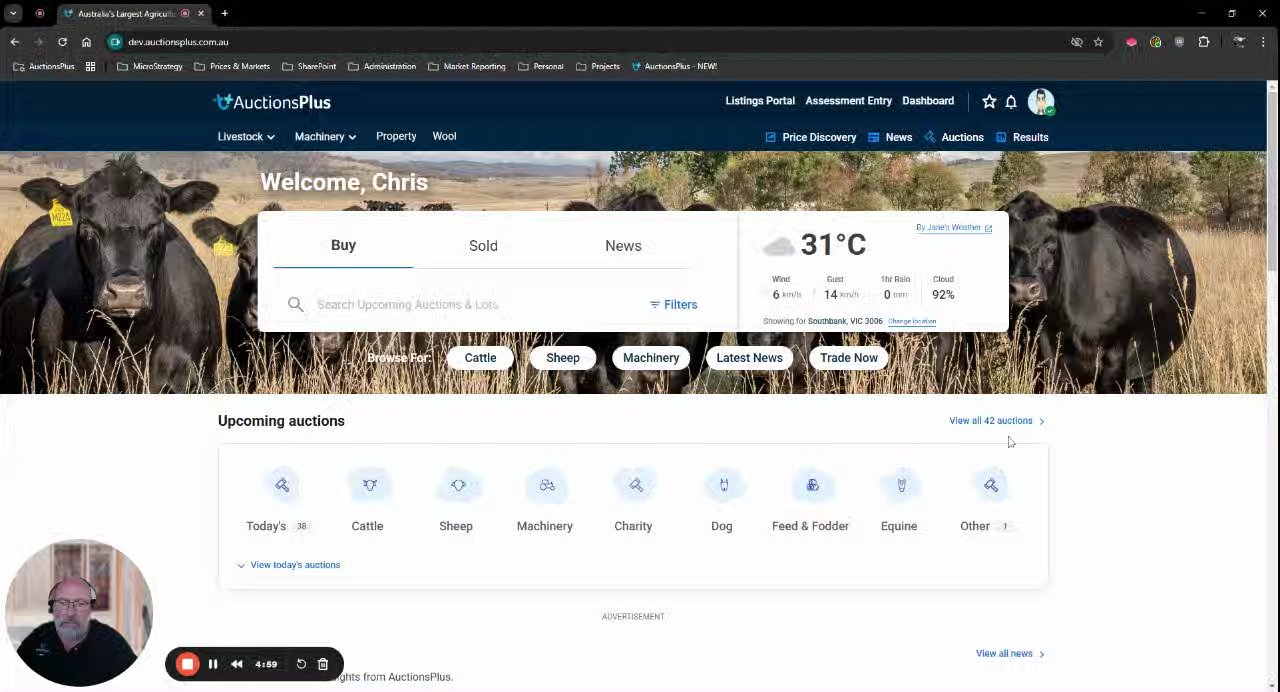
Task: Open the Auctions menu item
Action: point(953,137)
